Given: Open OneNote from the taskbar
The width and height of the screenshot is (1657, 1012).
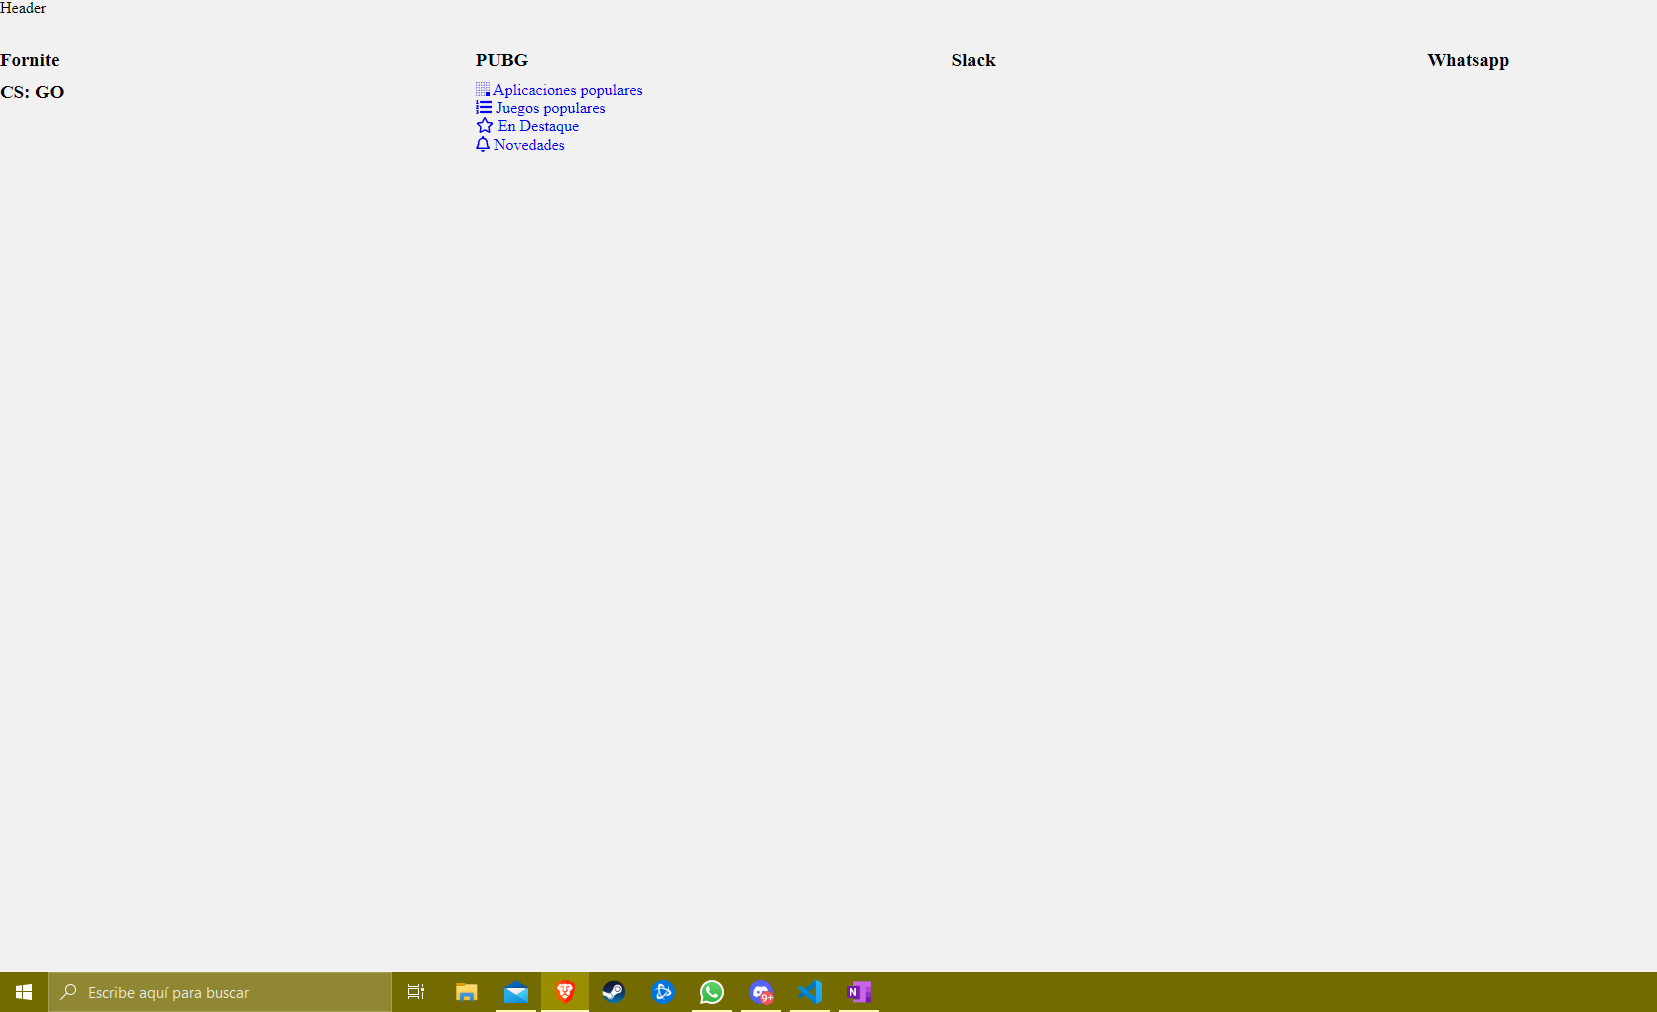Looking at the screenshot, I should click(859, 992).
